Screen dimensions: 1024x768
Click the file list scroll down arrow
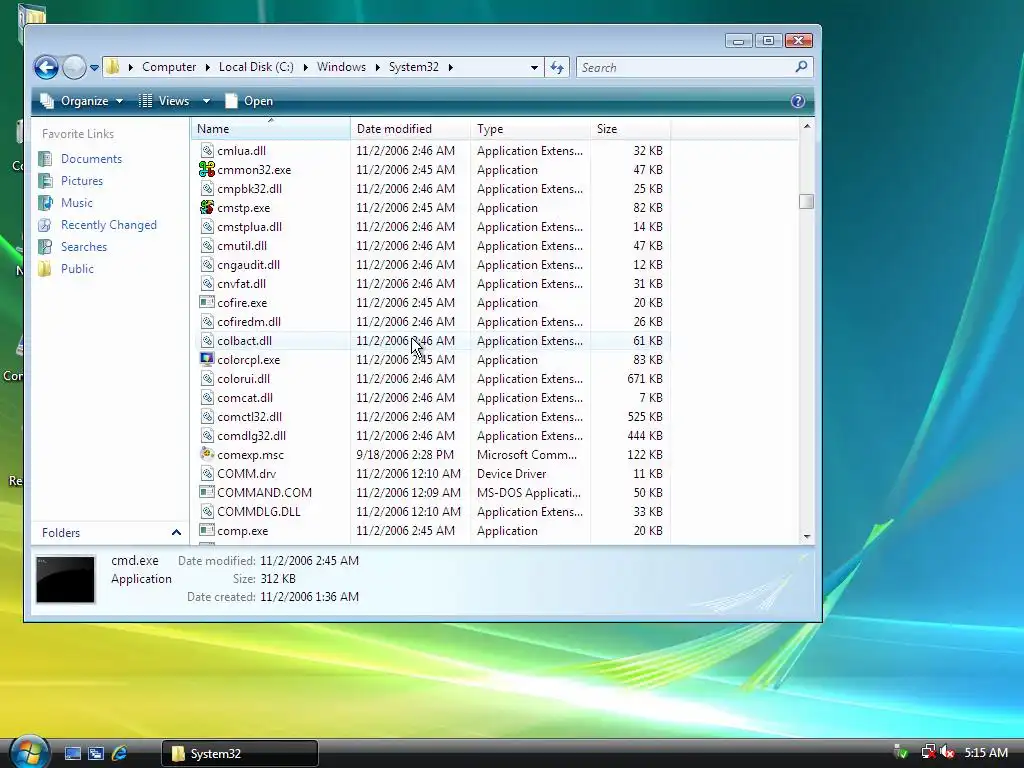tap(807, 536)
